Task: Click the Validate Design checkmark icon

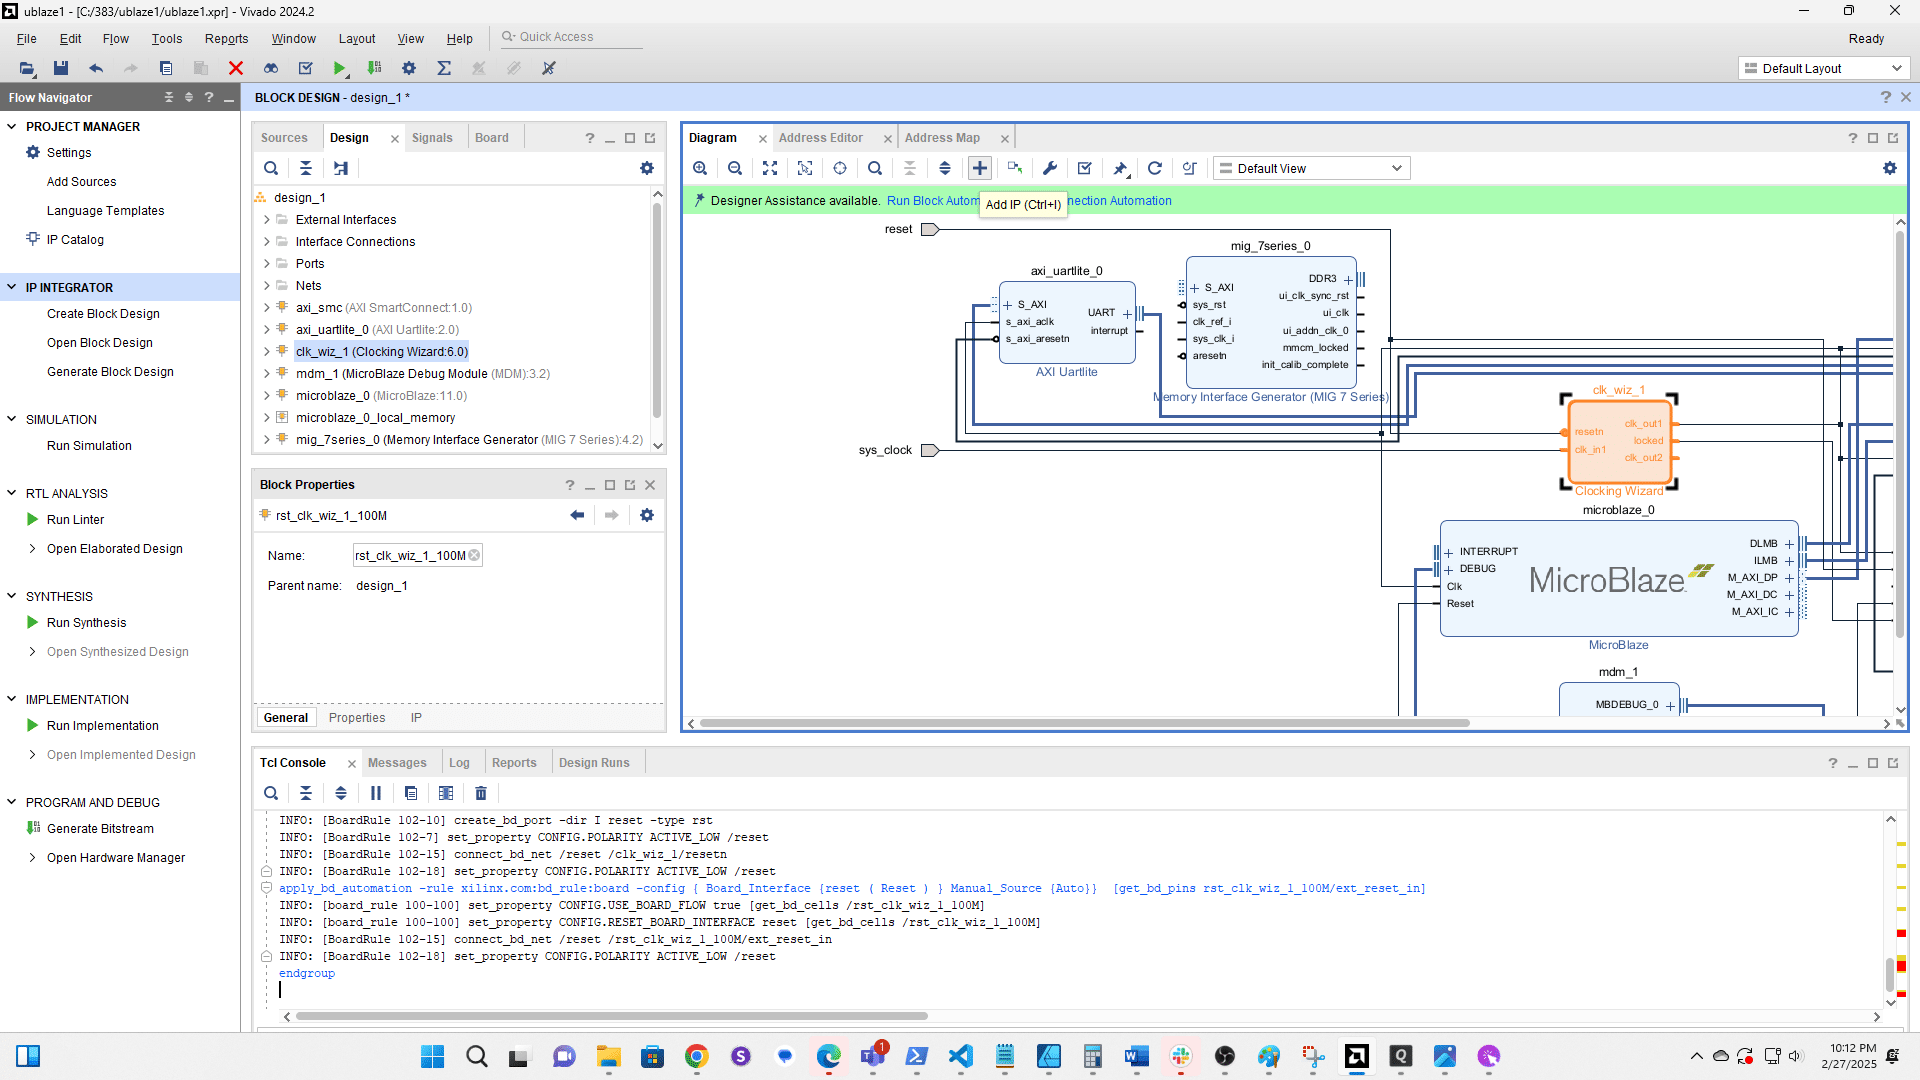Action: [1084, 167]
